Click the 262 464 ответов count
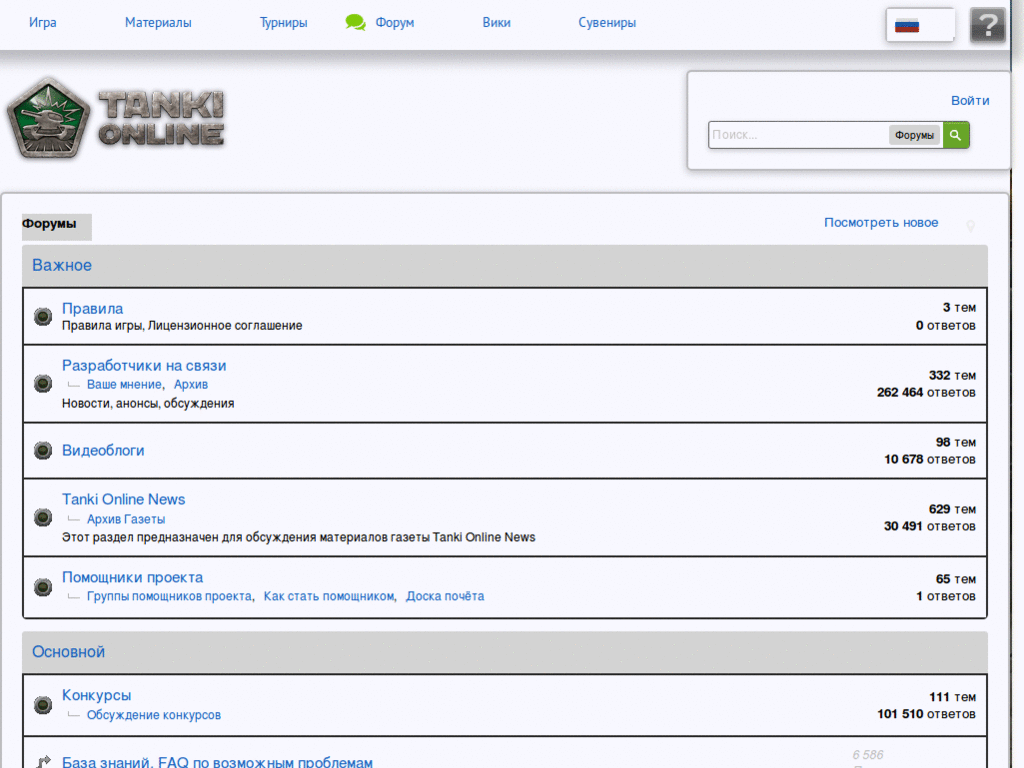Image resolution: width=1024 pixels, height=768 pixels. click(926, 392)
